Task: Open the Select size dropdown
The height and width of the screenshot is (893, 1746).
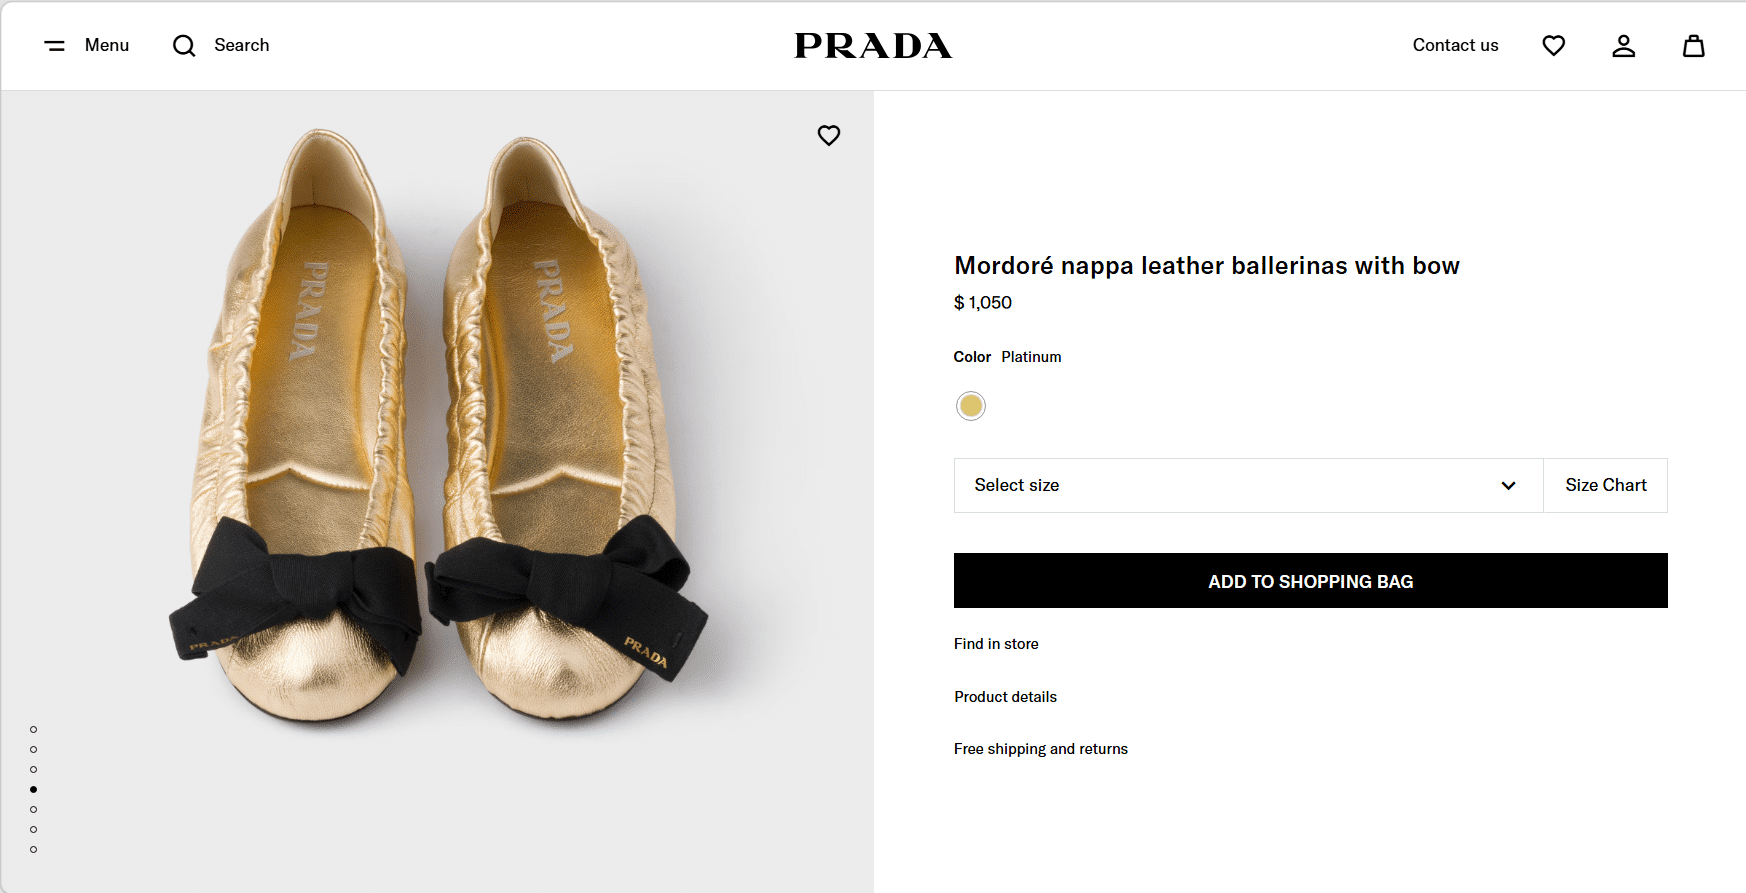Action: [1248, 485]
